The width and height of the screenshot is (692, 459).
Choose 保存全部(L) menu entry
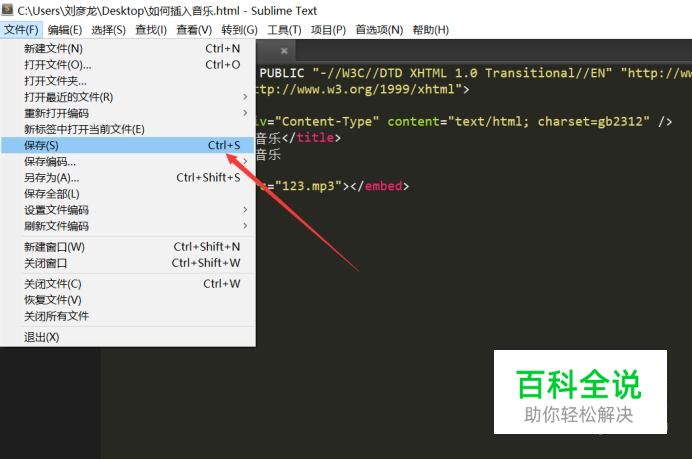[128, 194]
